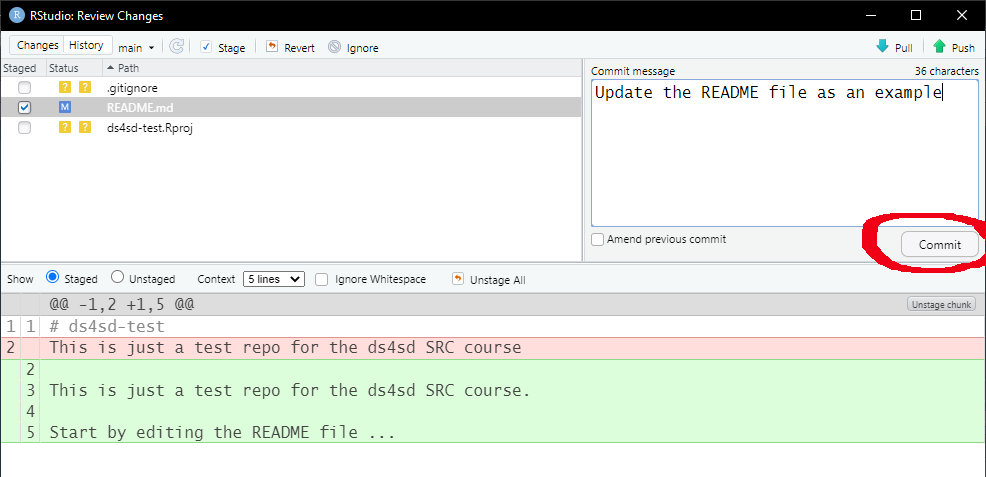Click the '# ds4sd-test' diff line
Screen dimensions: 986x477
(493, 326)
